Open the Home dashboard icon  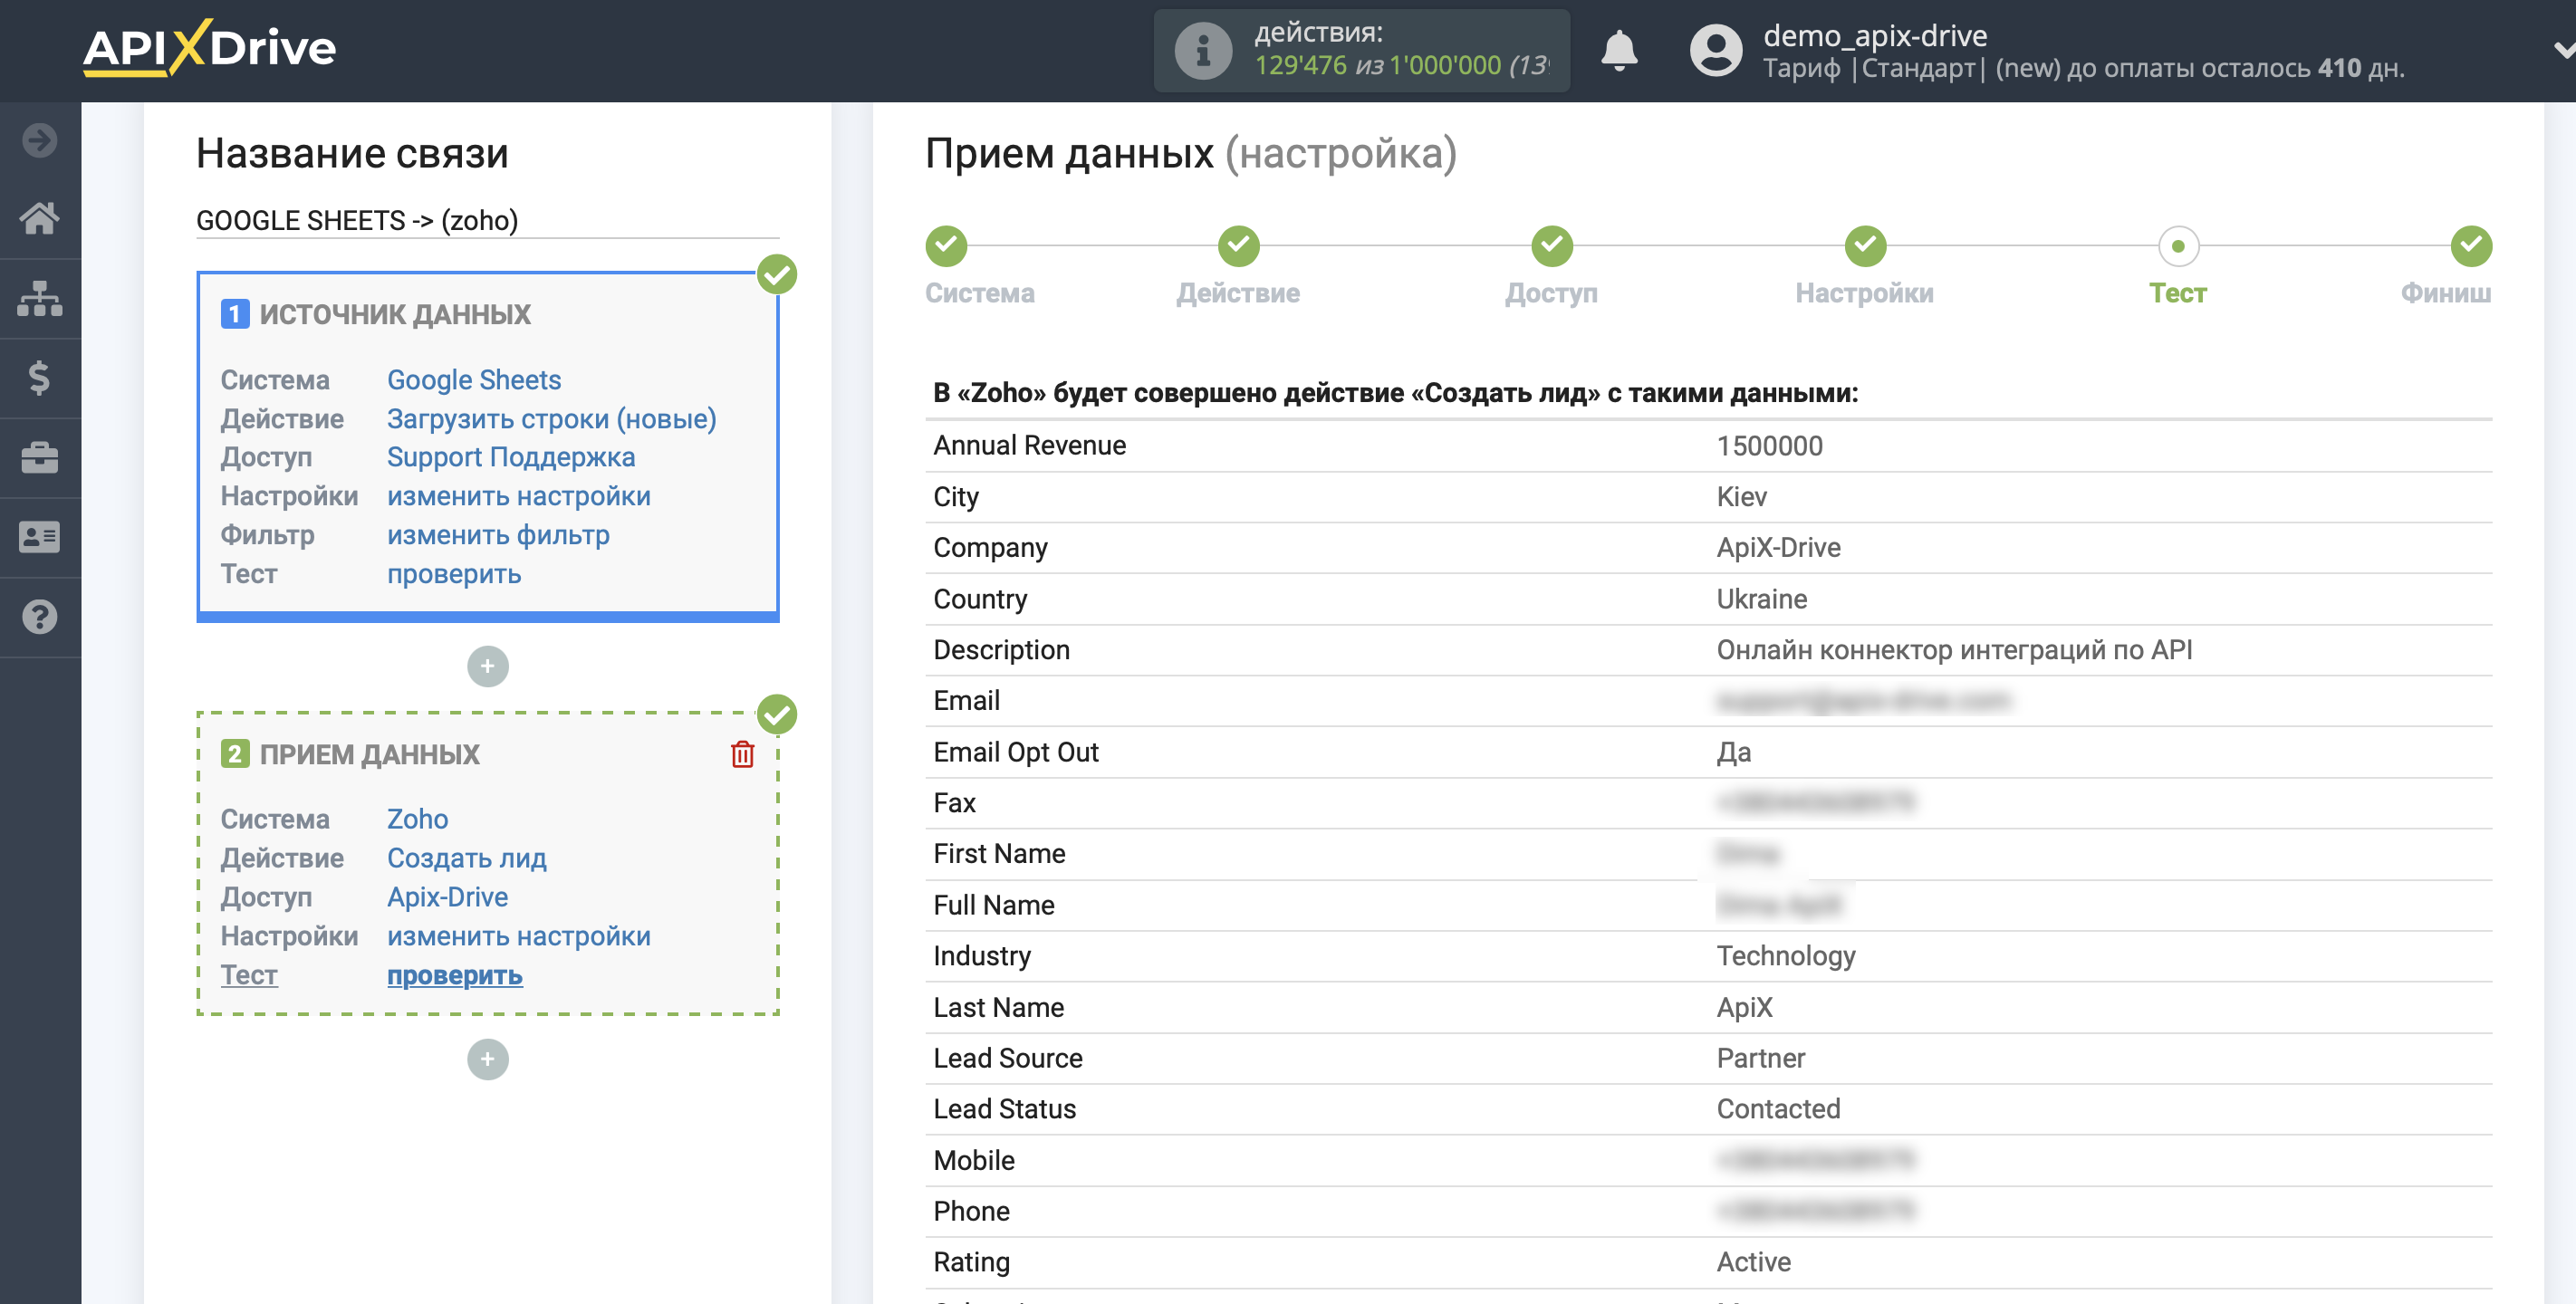click(x=40, y=218)
